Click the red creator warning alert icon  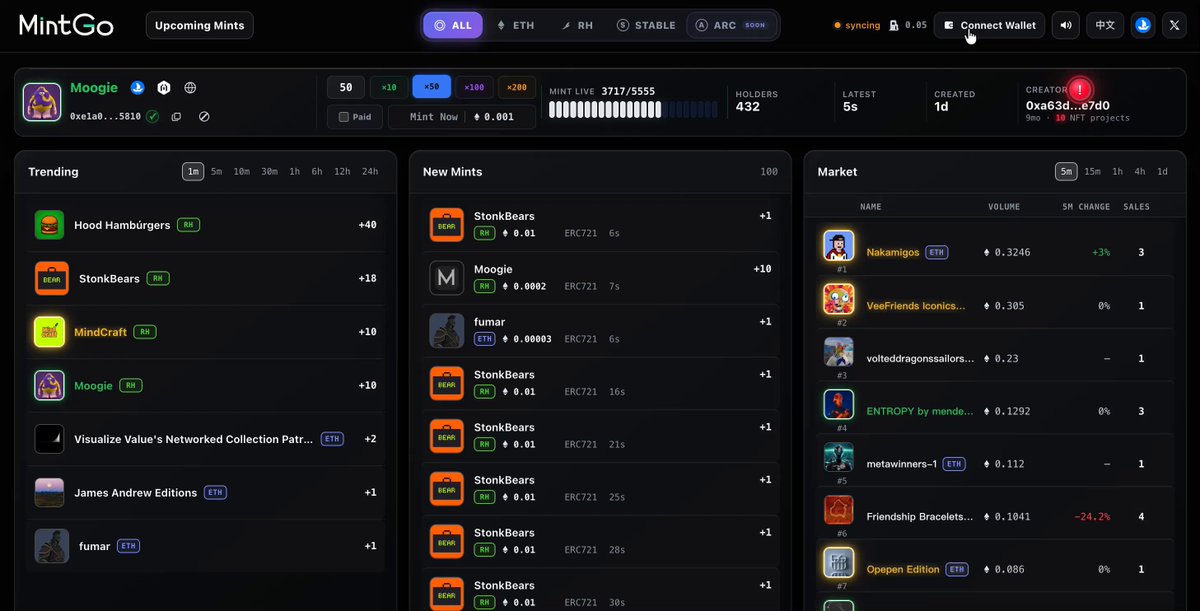1078,88
